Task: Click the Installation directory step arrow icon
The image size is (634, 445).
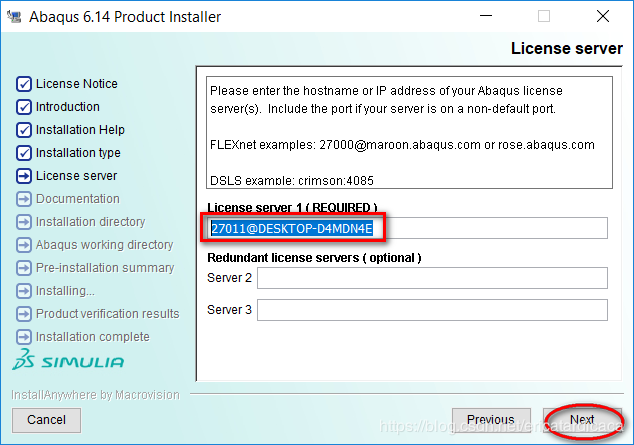Action: [24, 222]
